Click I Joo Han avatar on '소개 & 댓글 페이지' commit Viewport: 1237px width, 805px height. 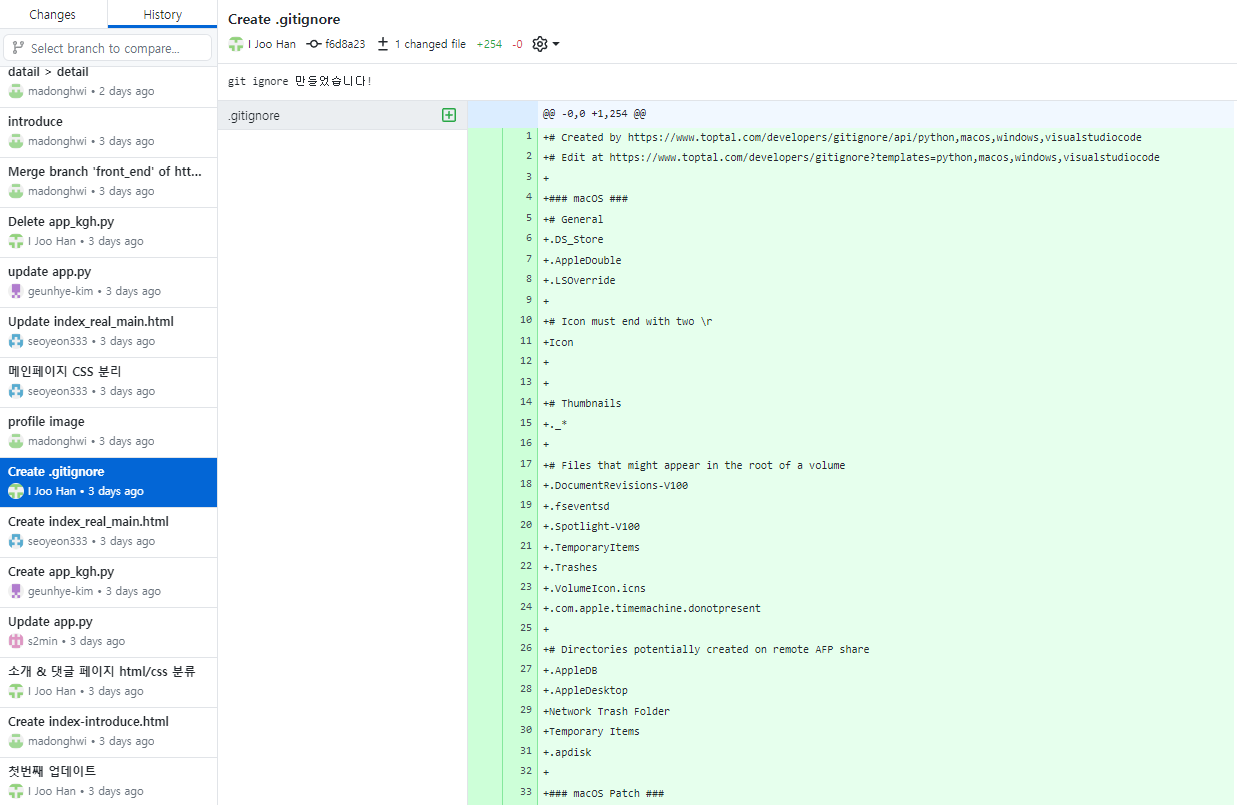point(15,691)
